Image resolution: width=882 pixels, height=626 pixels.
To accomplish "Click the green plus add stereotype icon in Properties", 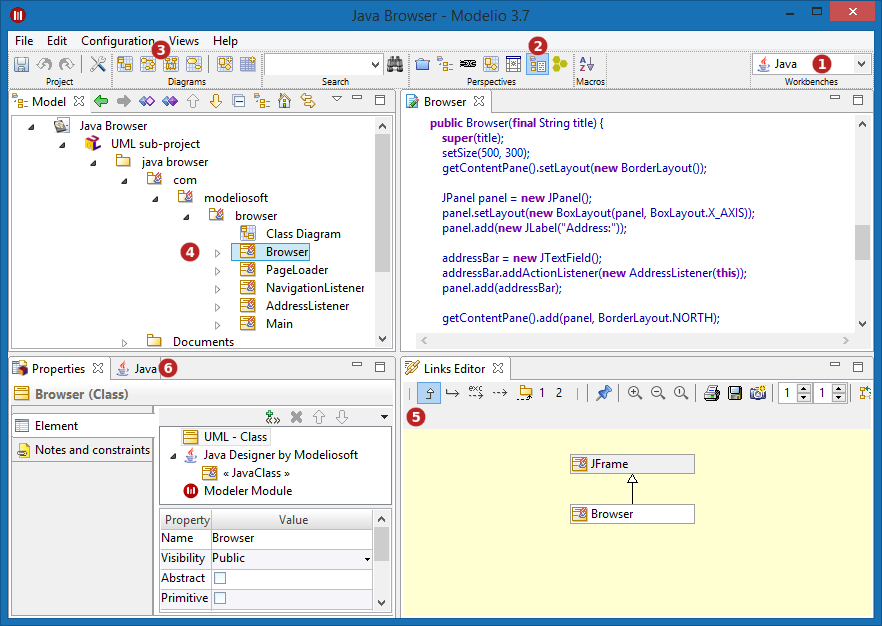I will [273, 417].
